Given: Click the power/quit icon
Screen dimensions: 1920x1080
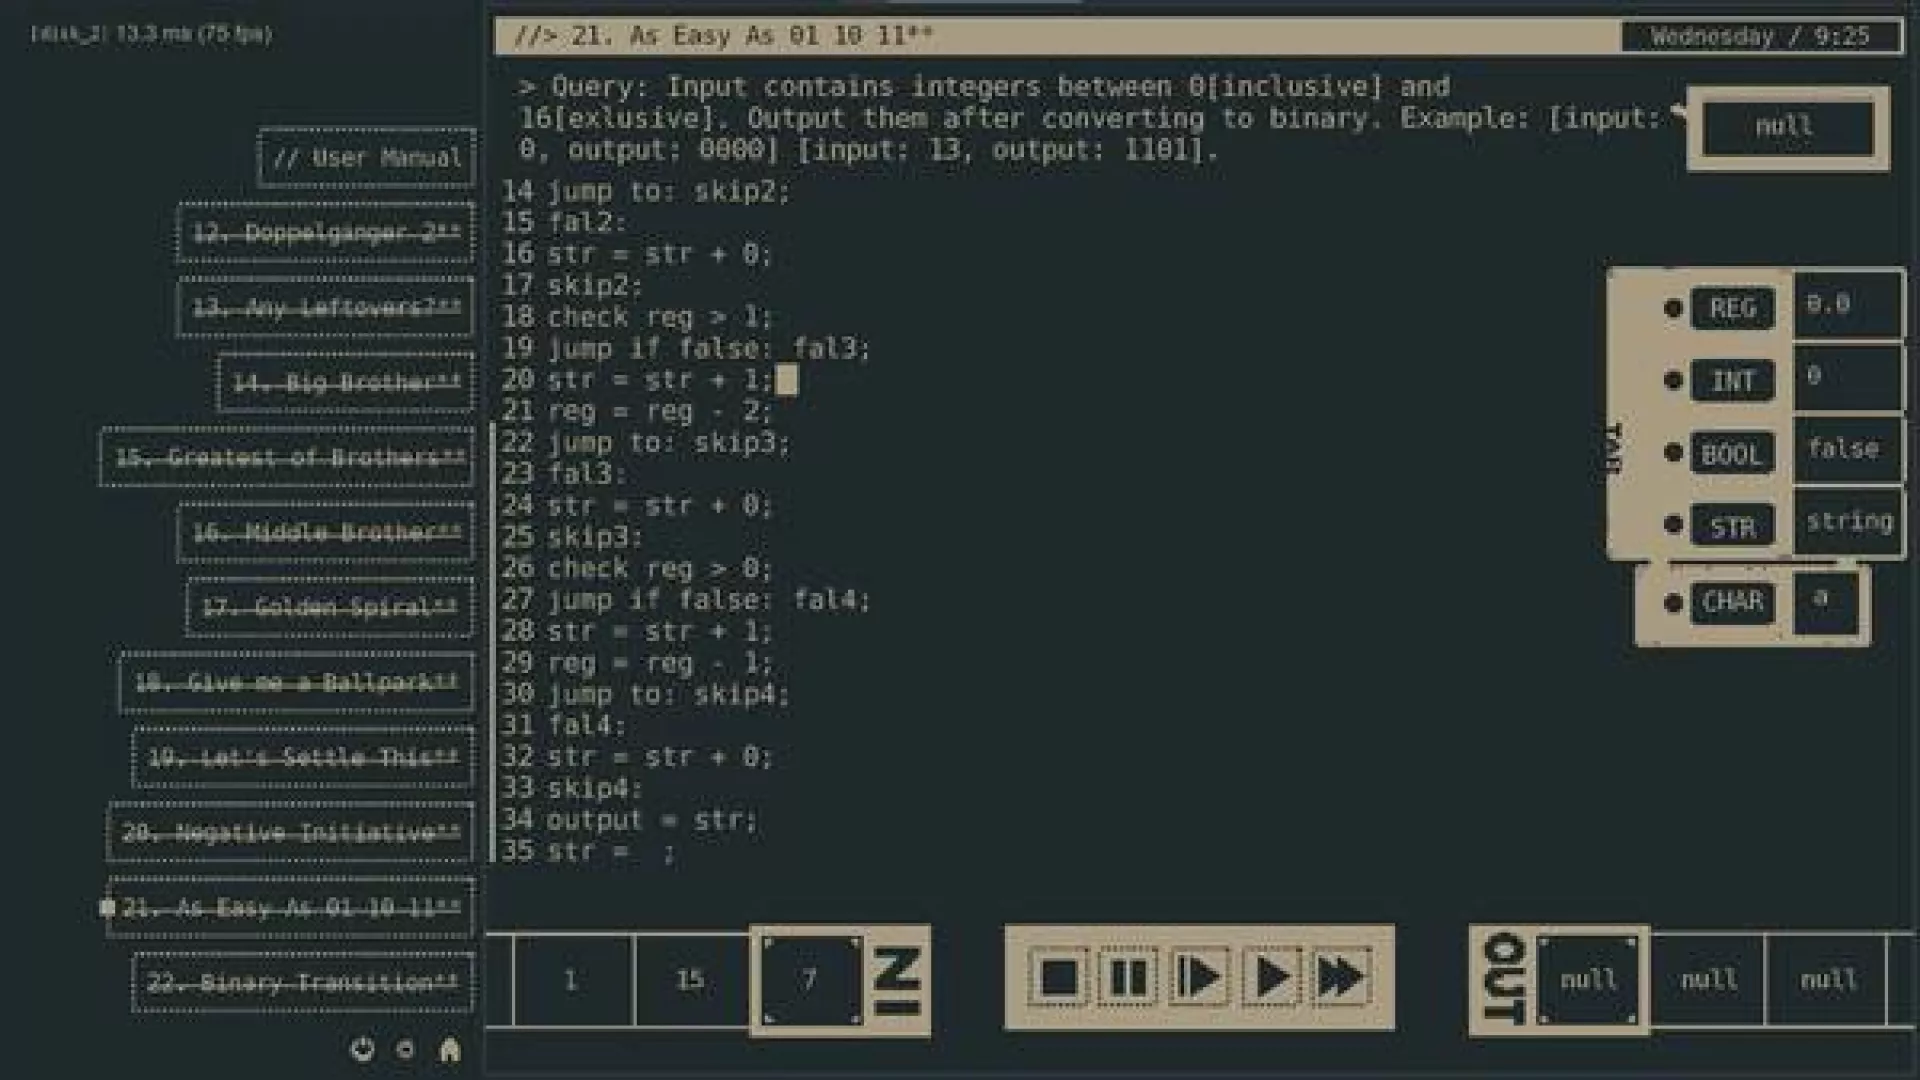Looking at the screenshot, I should click(x=363, y=1049).
